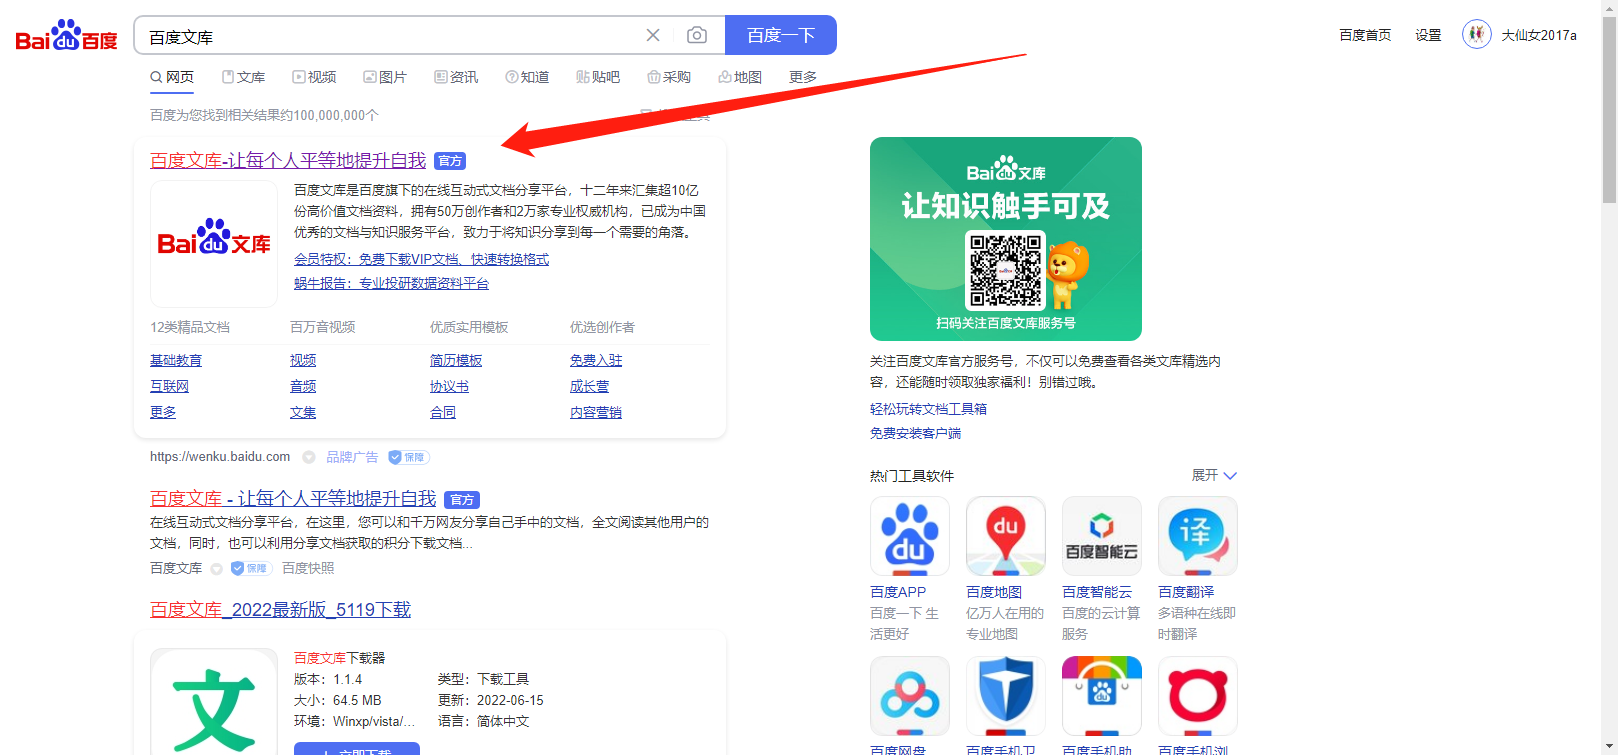Open camera image search icon
This screenshot has height=755, width=1618.
697,35
